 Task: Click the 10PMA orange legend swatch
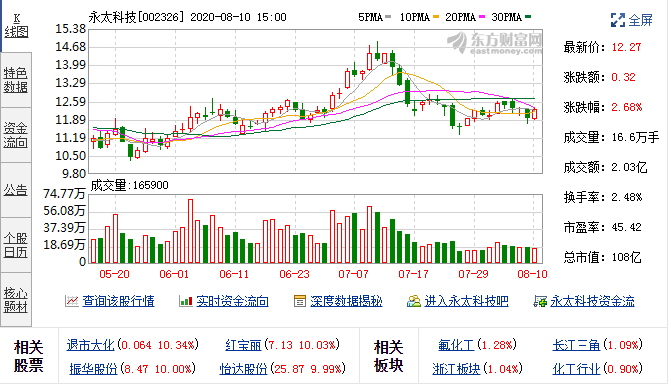point(436,17)
